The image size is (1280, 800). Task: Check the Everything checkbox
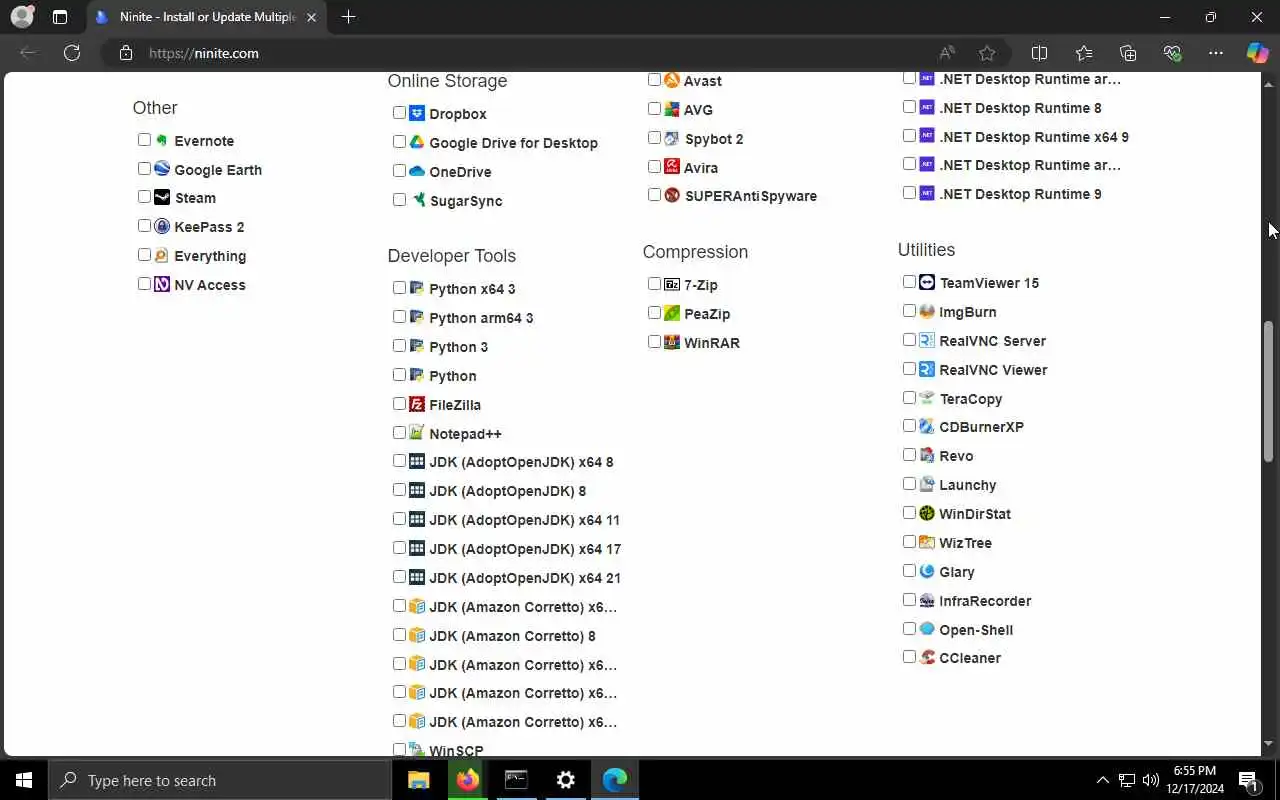[x=144, y=255]
